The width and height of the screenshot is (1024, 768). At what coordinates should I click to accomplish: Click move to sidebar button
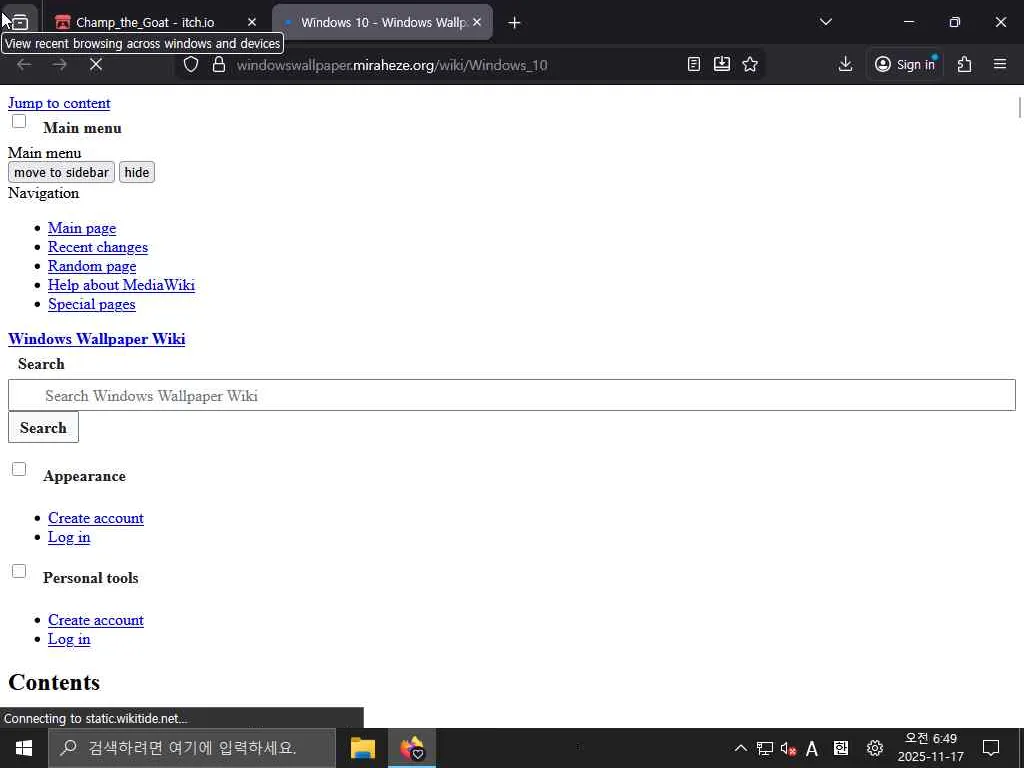tap(61, 172)
